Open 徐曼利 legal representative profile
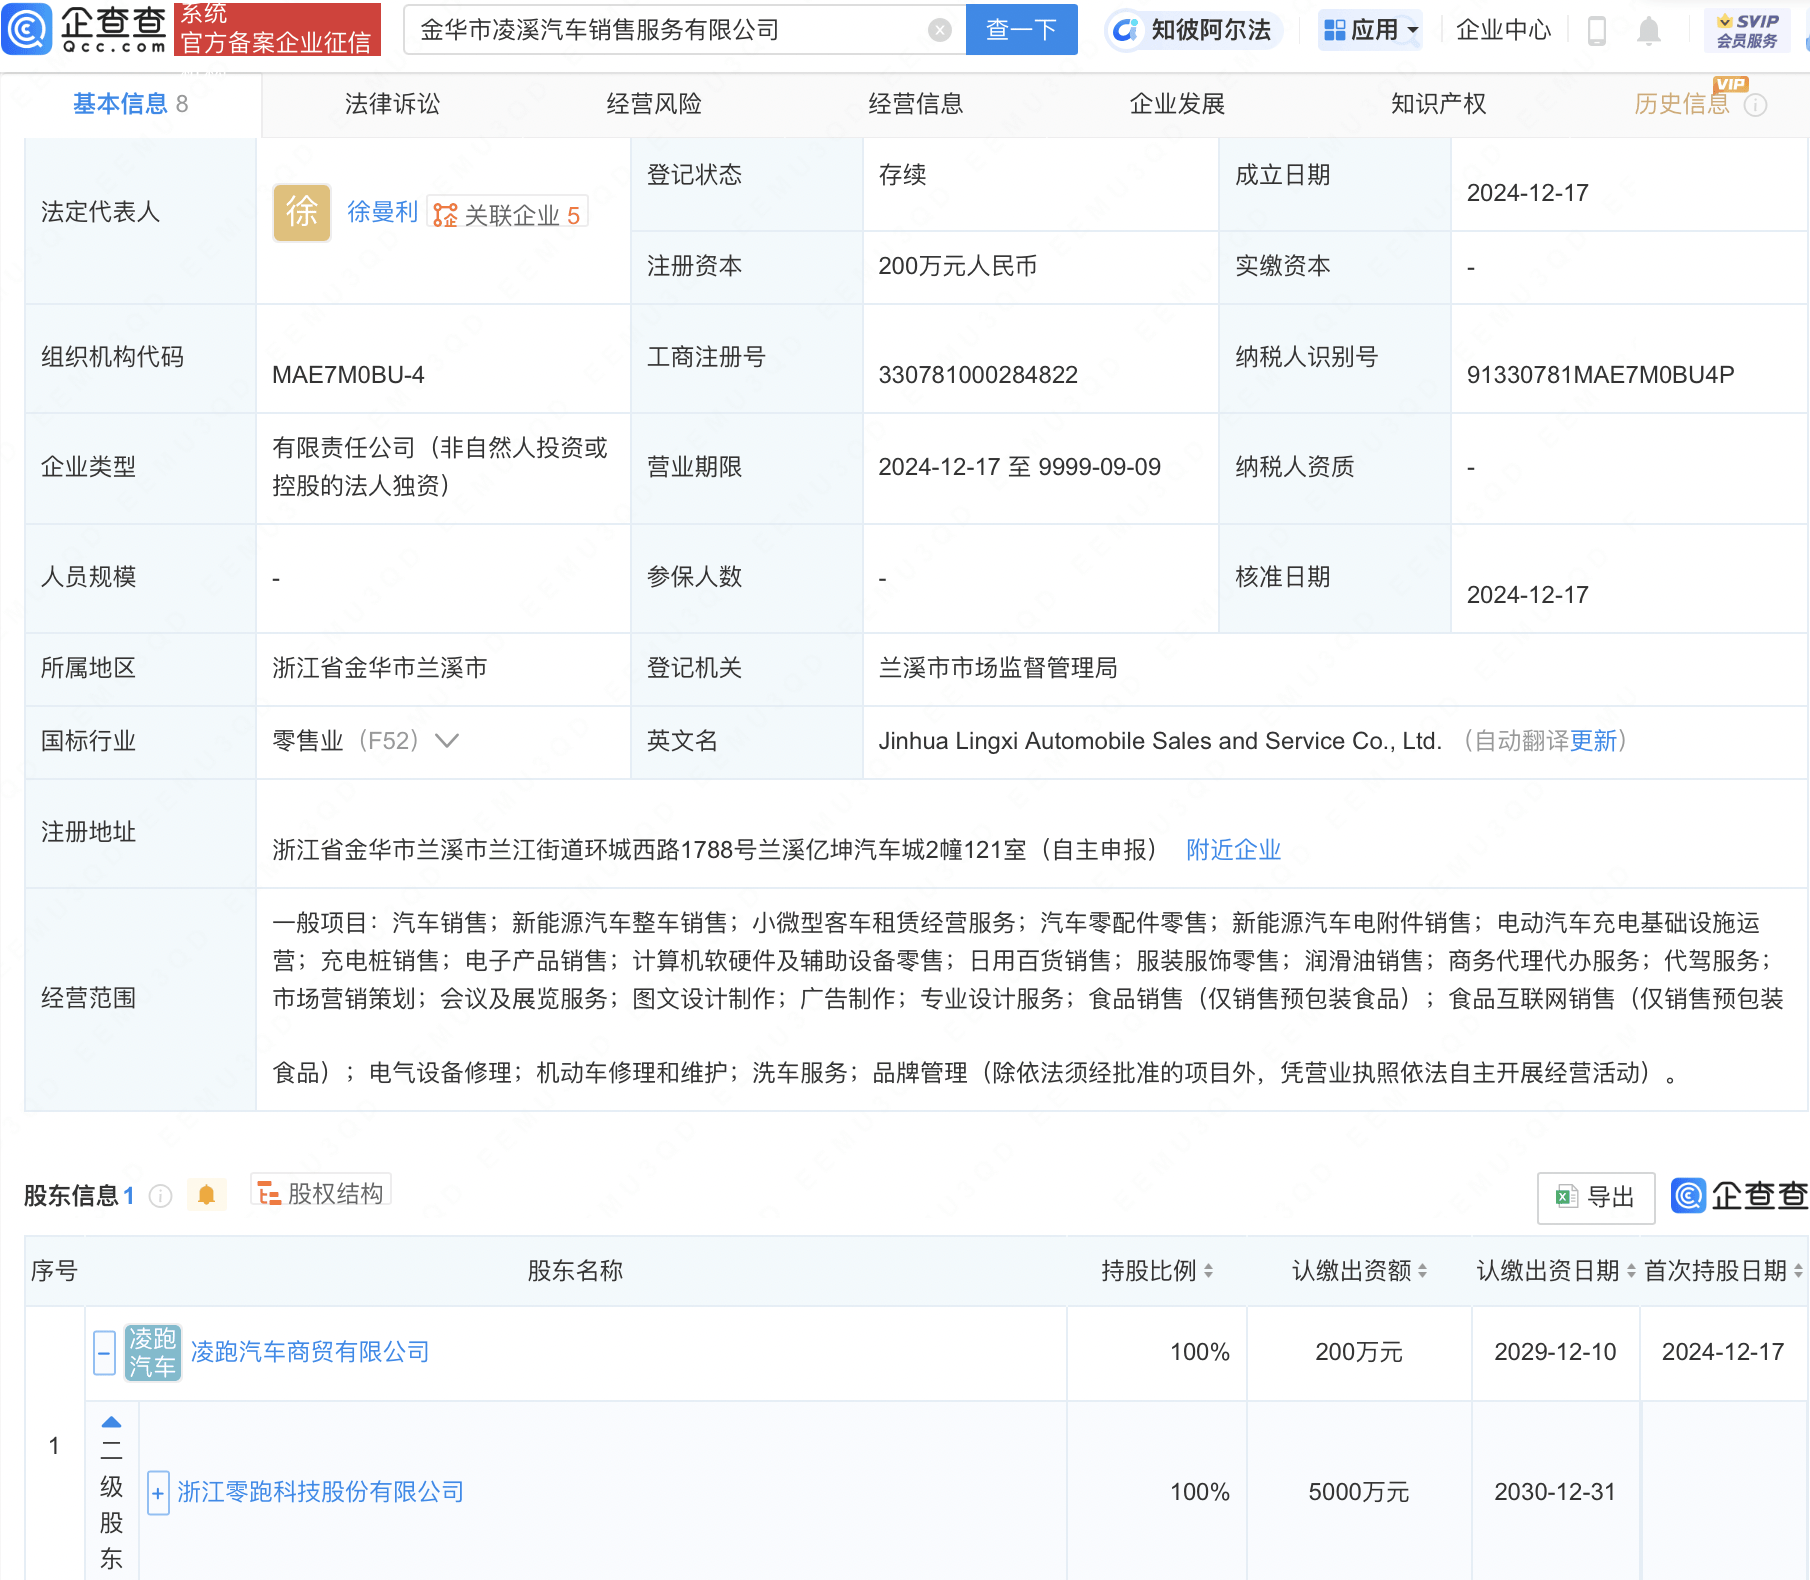 pyautogui.click(x=382, y=212)
